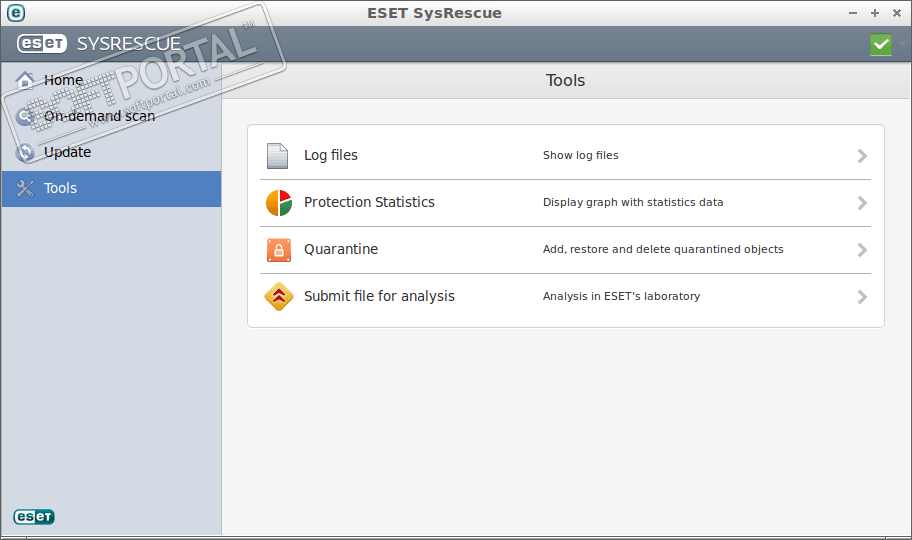
Task: Close the ESET SysRescue window
Action: pos(897,13)
